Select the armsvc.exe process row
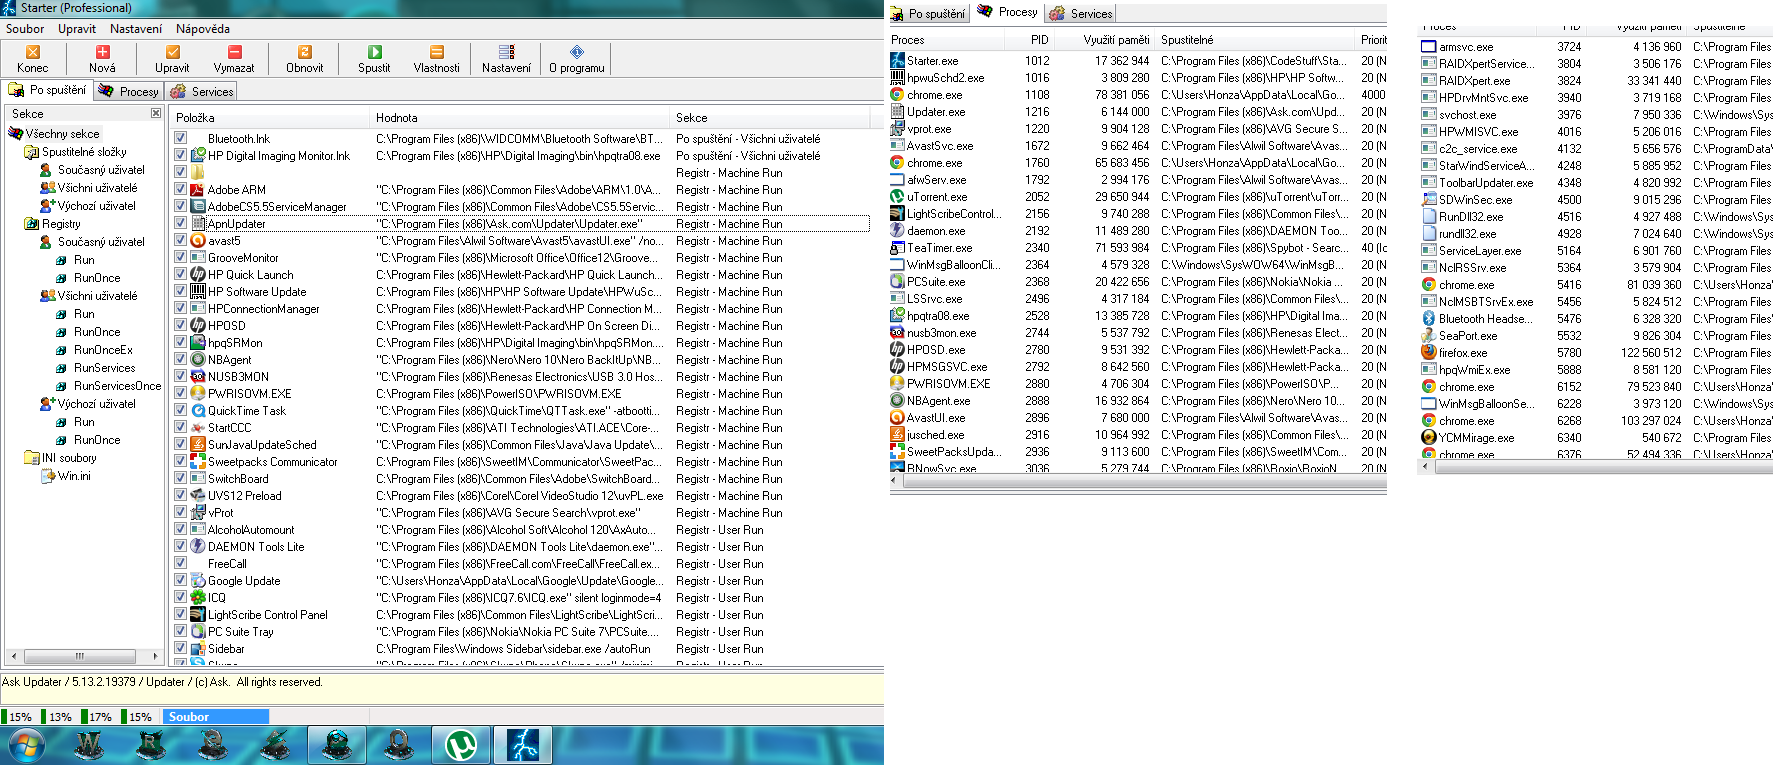 click(x=1596, y=47)
